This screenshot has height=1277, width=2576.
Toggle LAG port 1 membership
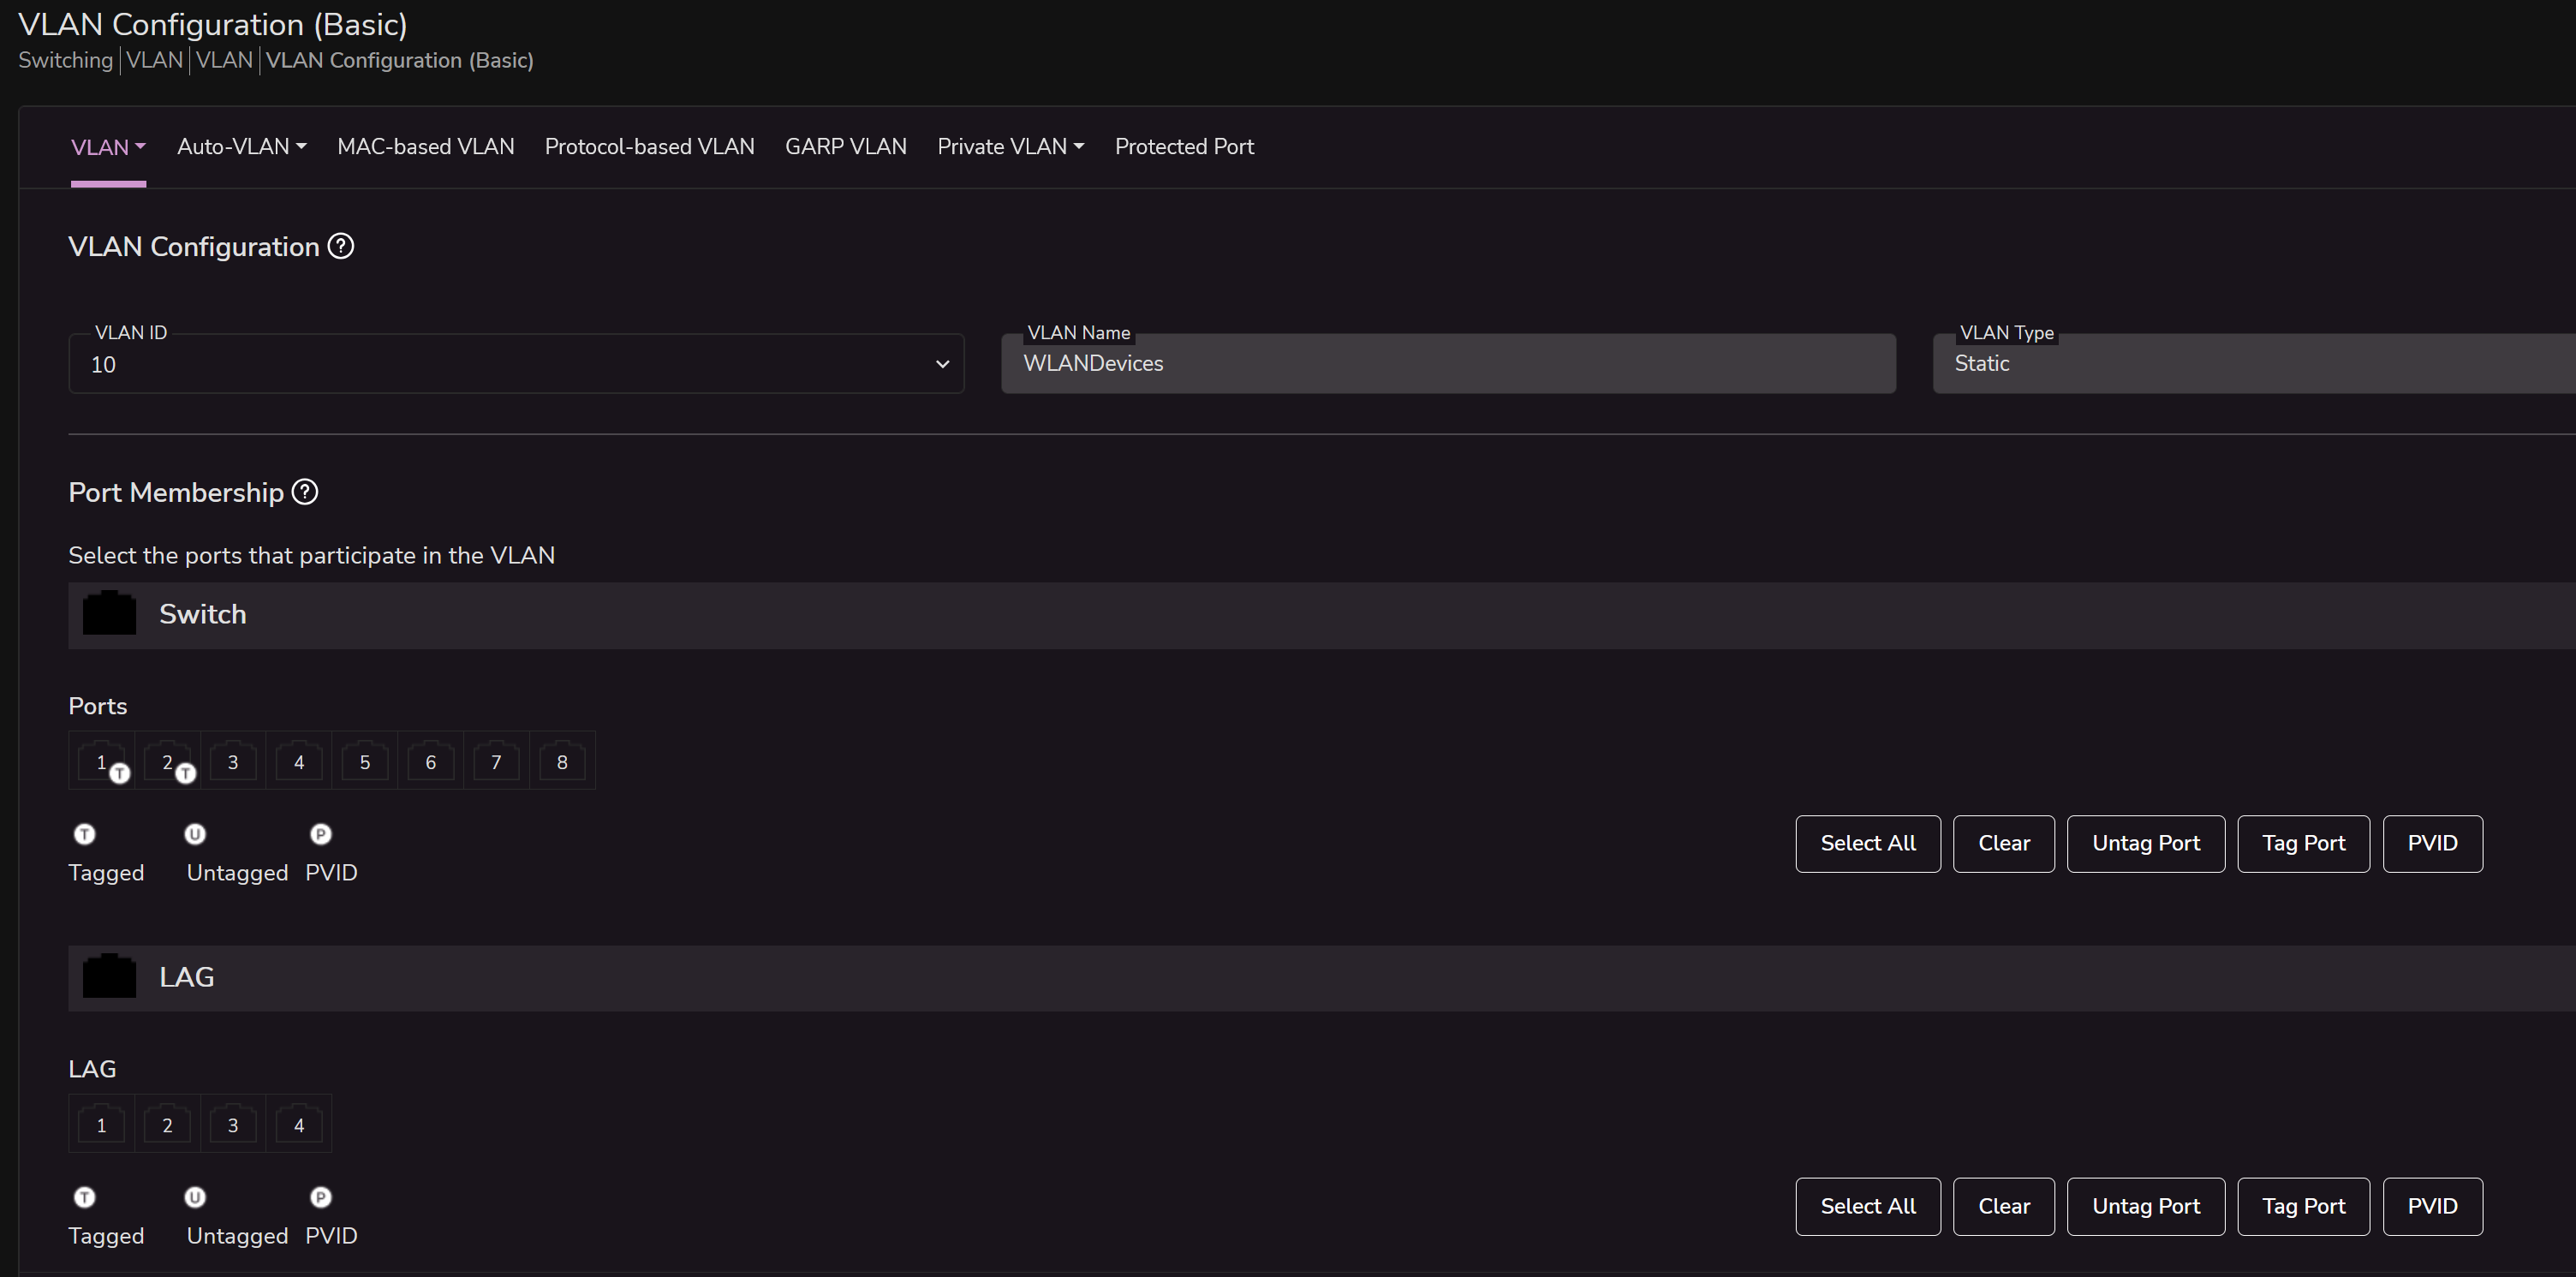click(101, 1125)
